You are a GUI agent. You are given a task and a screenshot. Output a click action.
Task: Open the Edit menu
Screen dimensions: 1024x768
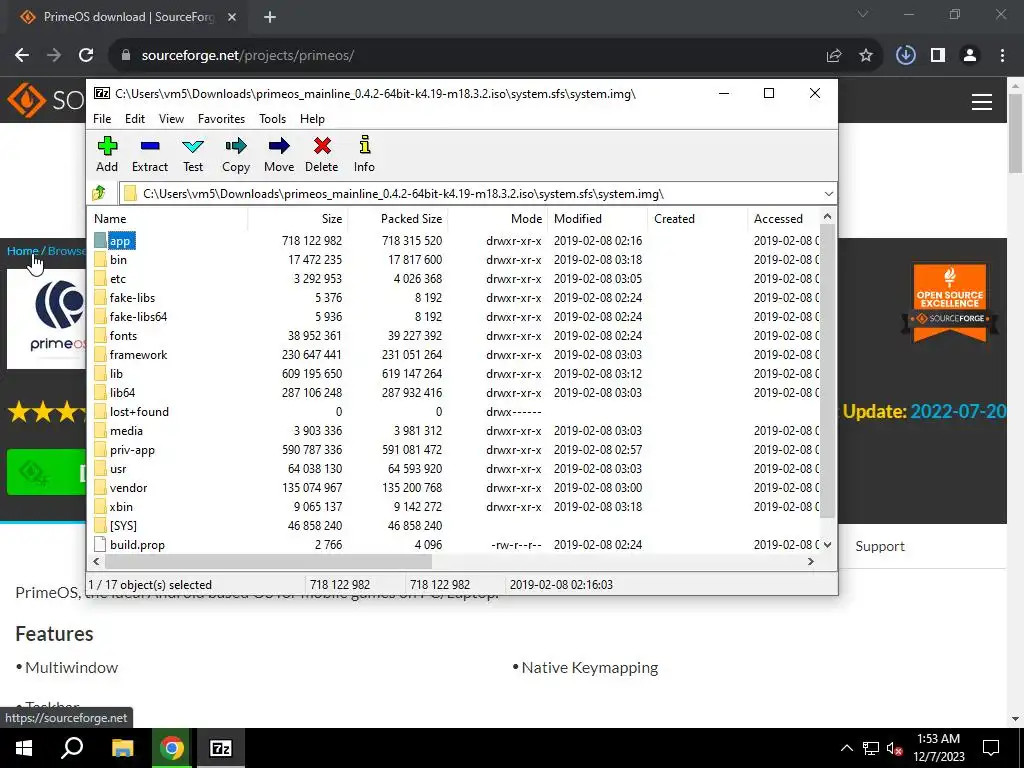click(135, 119)
